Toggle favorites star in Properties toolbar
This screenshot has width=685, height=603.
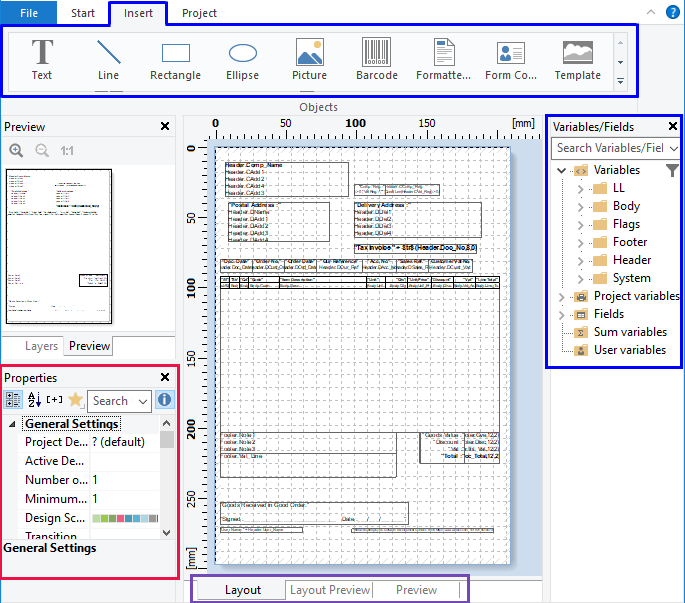(x=75, y=400)
